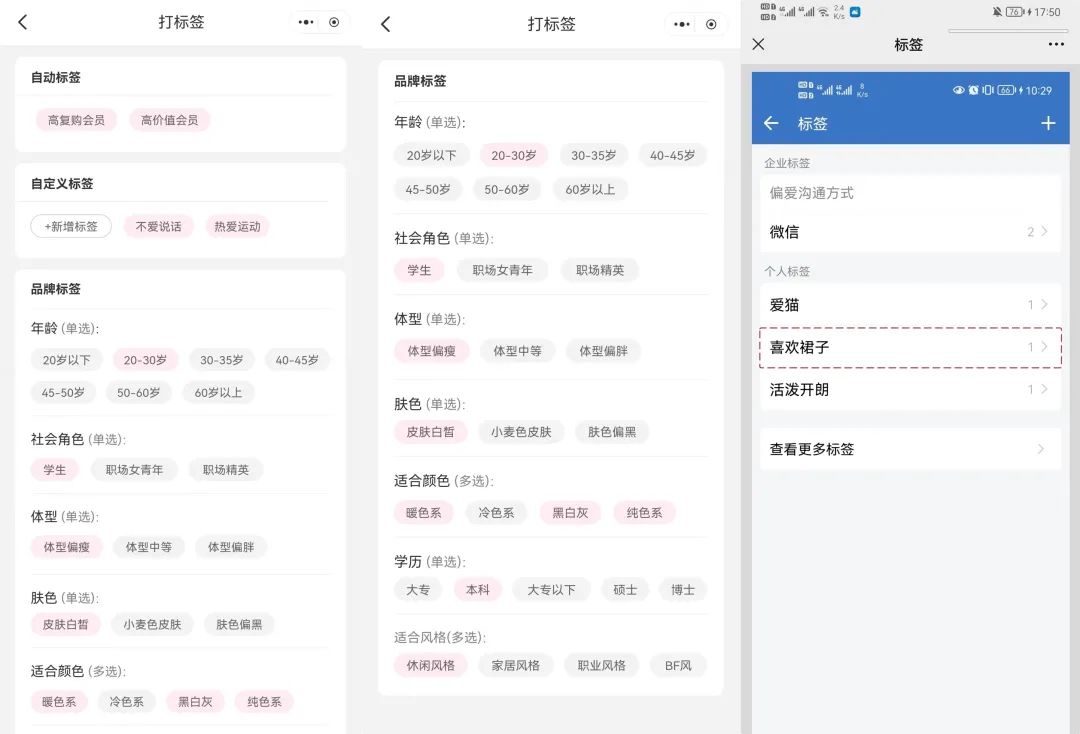Tap left panel's circle target capsule icon
1080x734 pixels.
[334, 22]
